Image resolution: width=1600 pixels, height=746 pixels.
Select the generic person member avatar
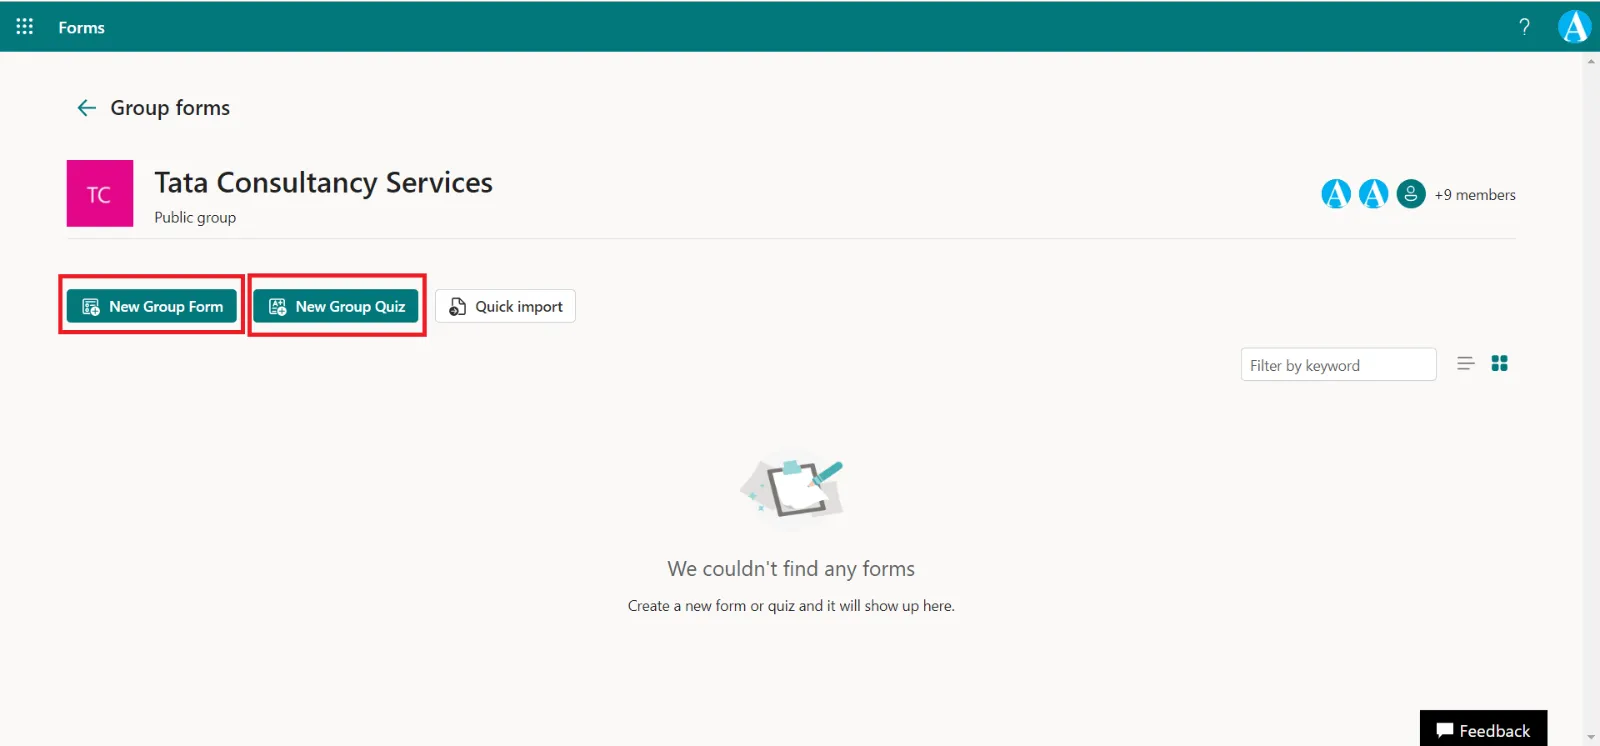tap(1410, 193)
